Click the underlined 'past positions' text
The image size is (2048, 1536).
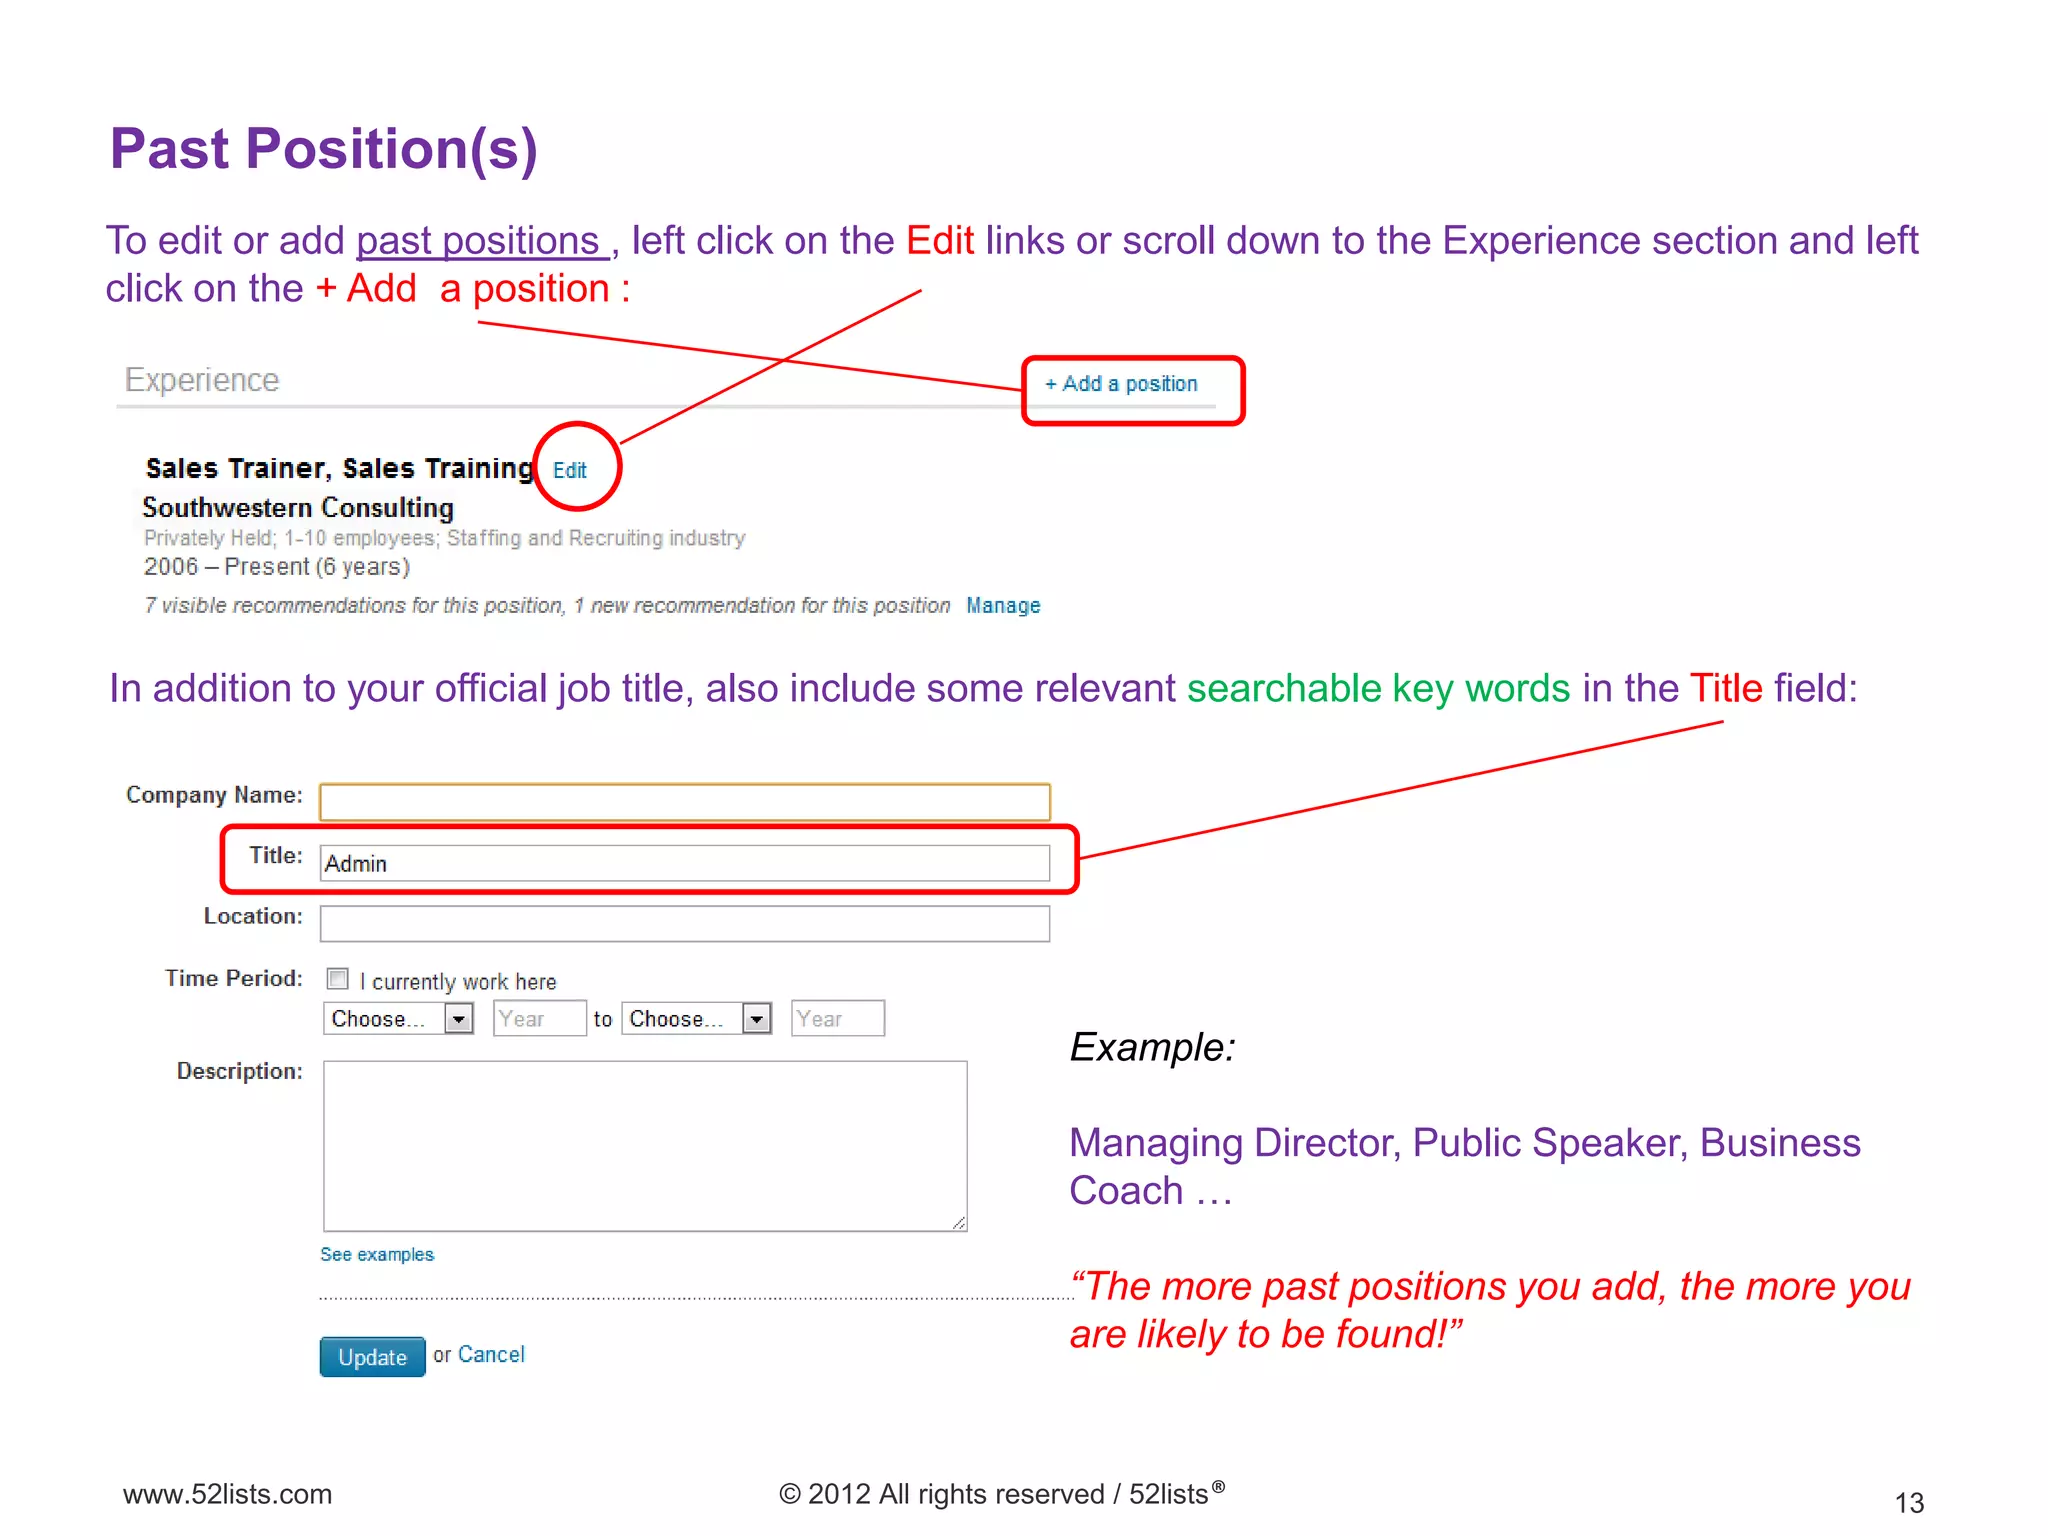click(x=479, y=241)
